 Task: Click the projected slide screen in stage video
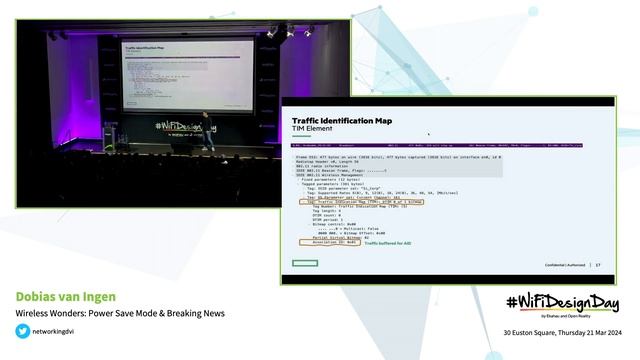coord(187,75)
